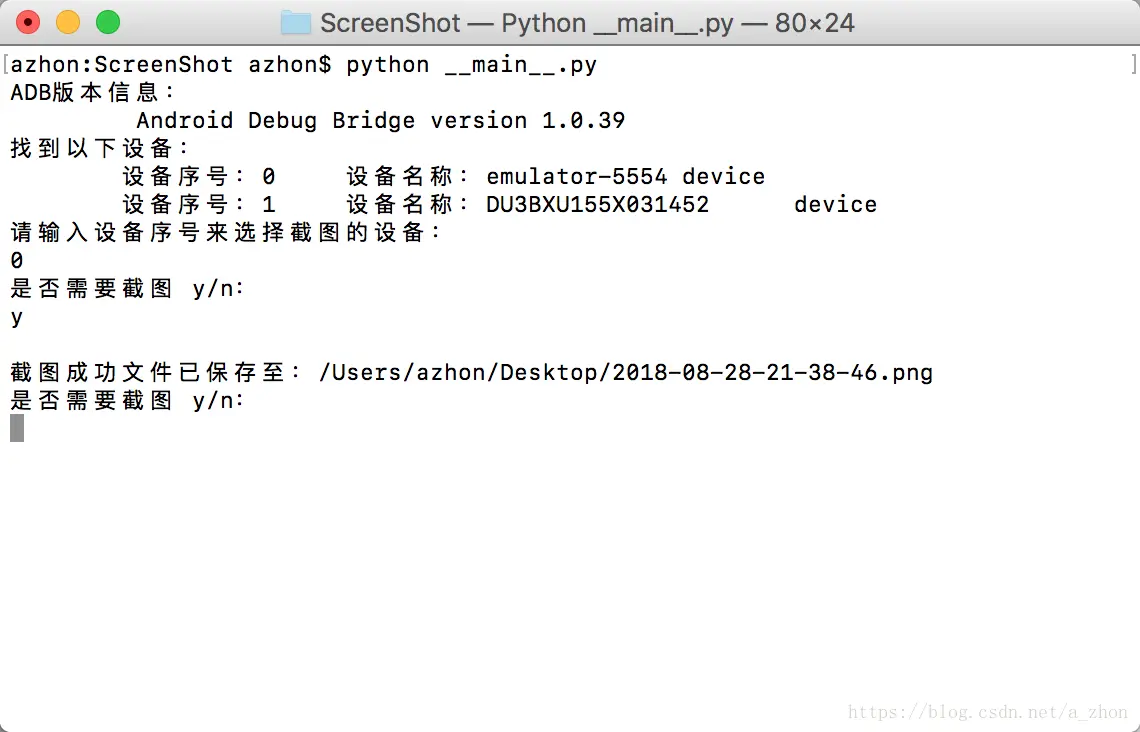Click the '找到以下设备' line
Screen dimensions: 1140x732
99,149
